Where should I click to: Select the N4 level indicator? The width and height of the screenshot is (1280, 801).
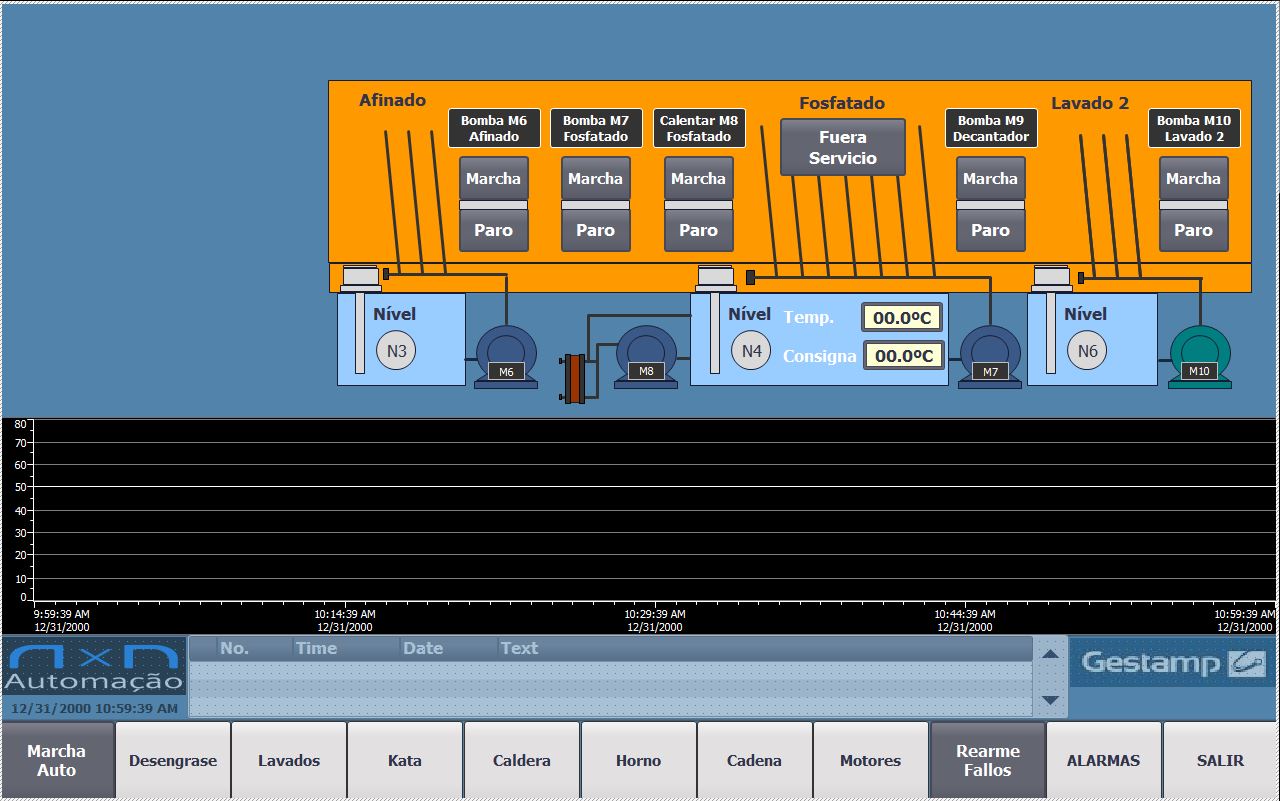point(752,351)
